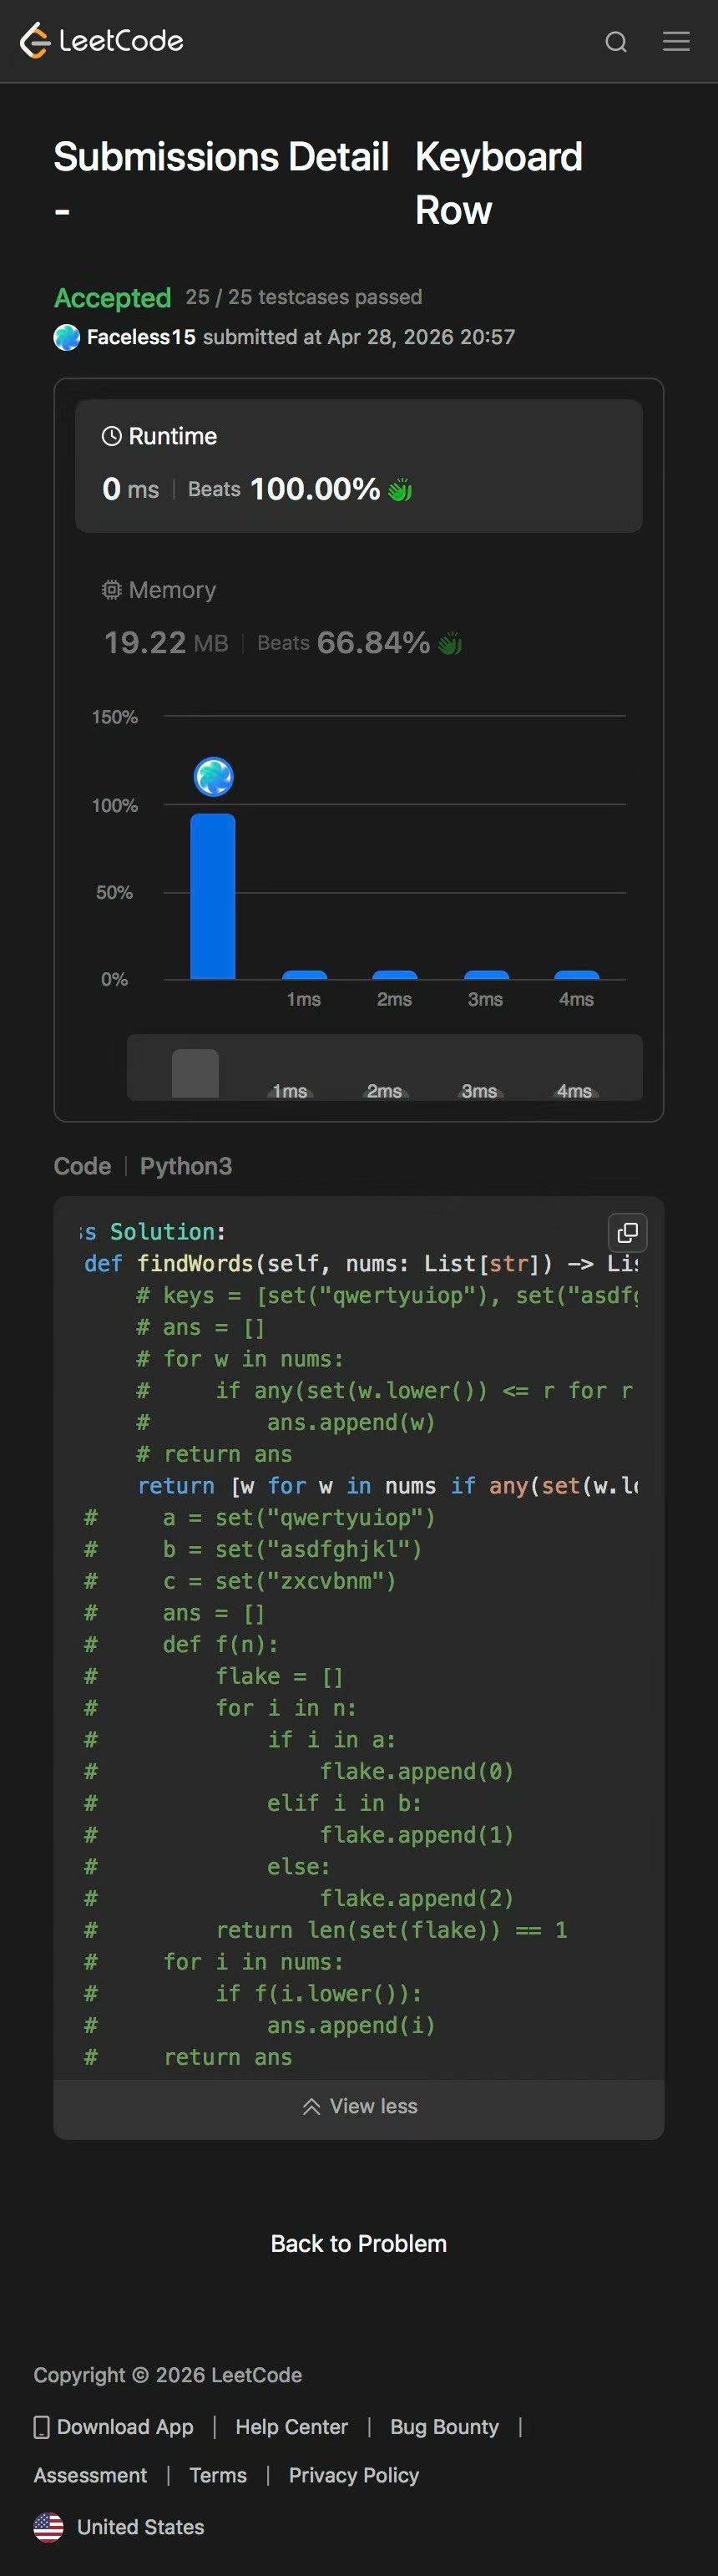Click the code line 'return [w for w in nums'
Viewport: 718px width, 2576px height.
click(x=387, y=1486)
